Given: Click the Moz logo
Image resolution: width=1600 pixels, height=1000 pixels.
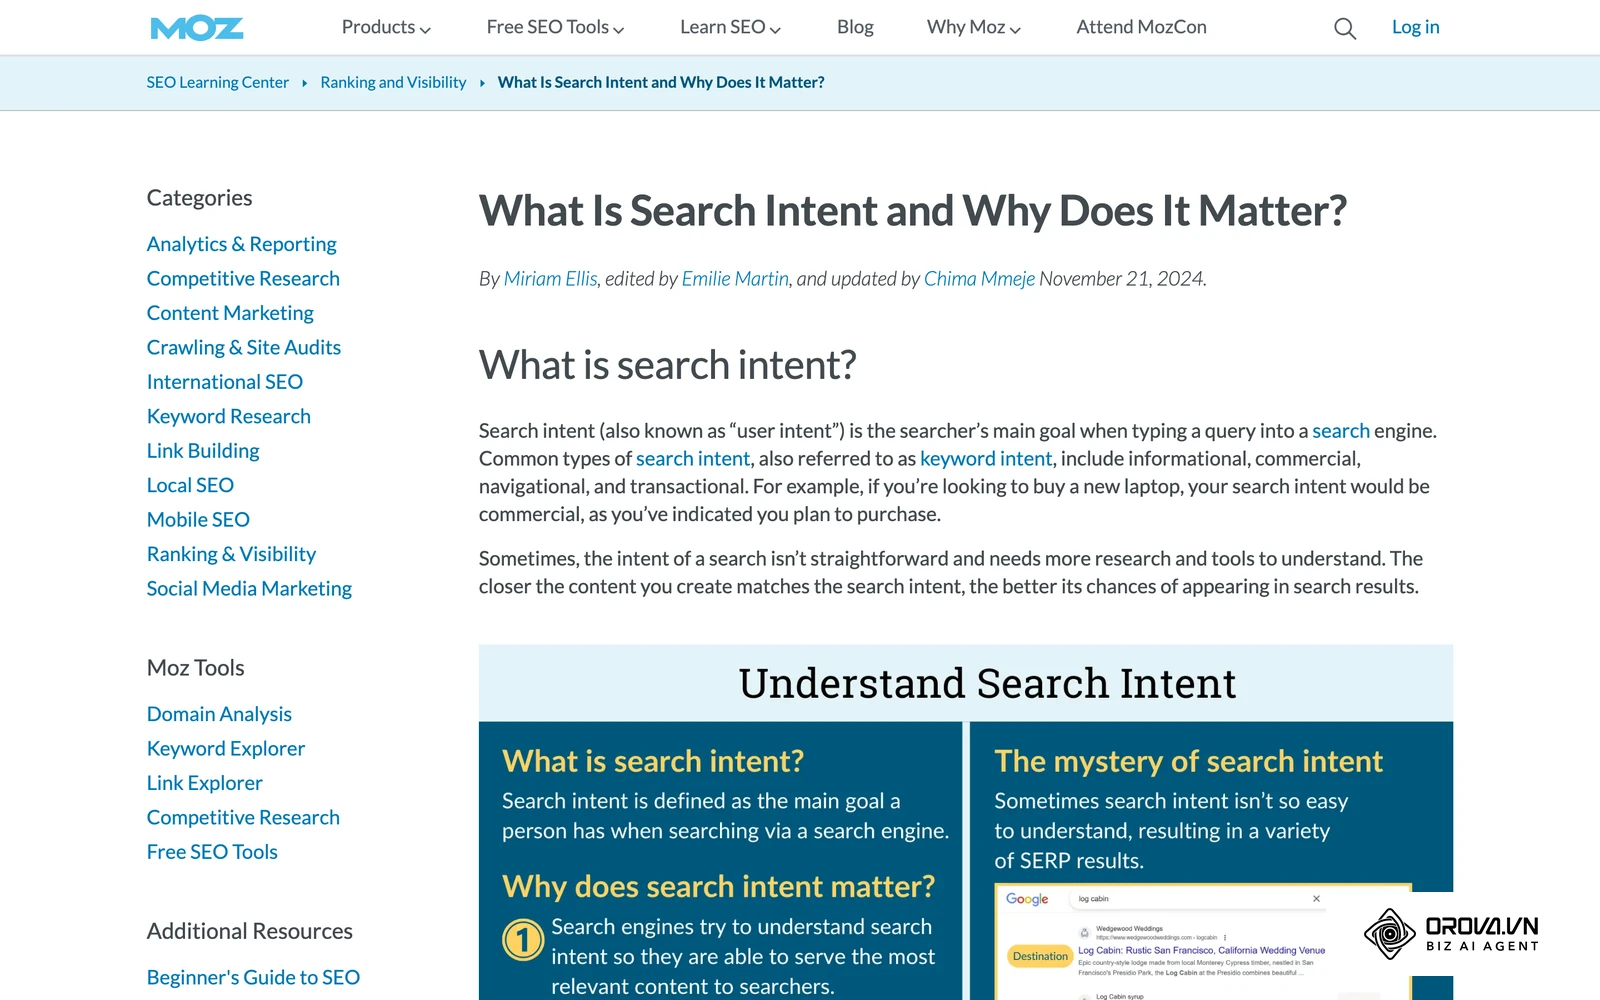Looking at the screenshot, I should point(197,28).
